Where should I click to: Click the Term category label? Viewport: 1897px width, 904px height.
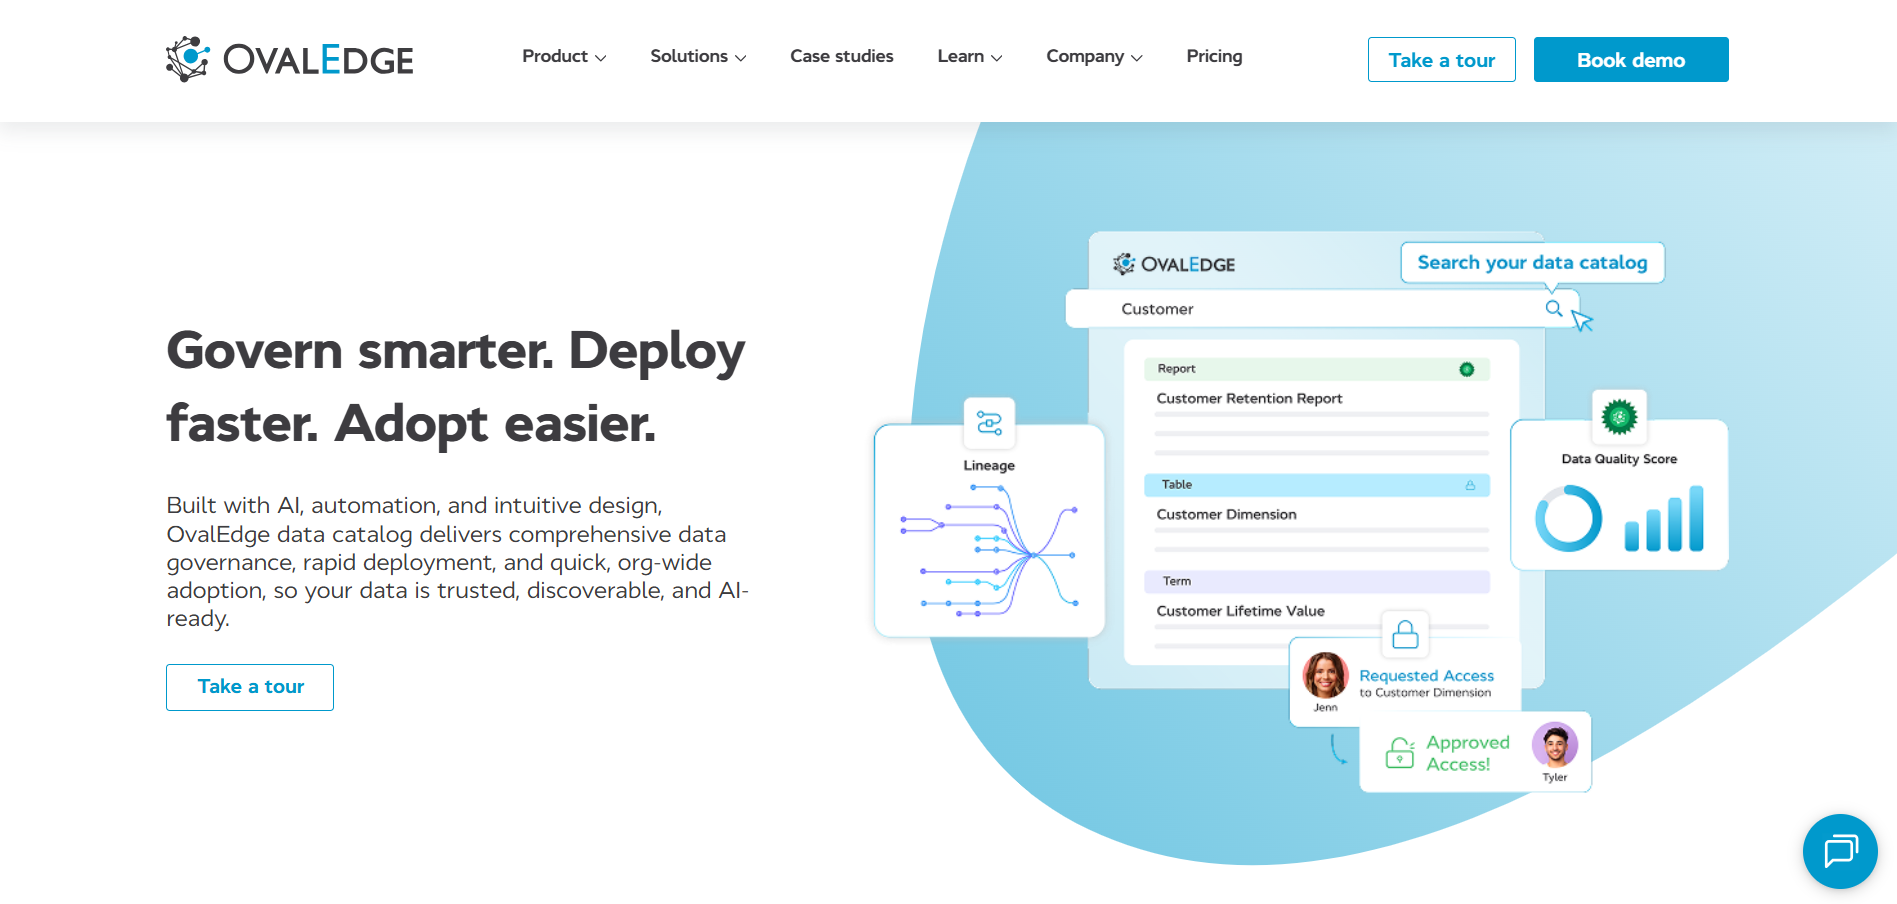1177,581
